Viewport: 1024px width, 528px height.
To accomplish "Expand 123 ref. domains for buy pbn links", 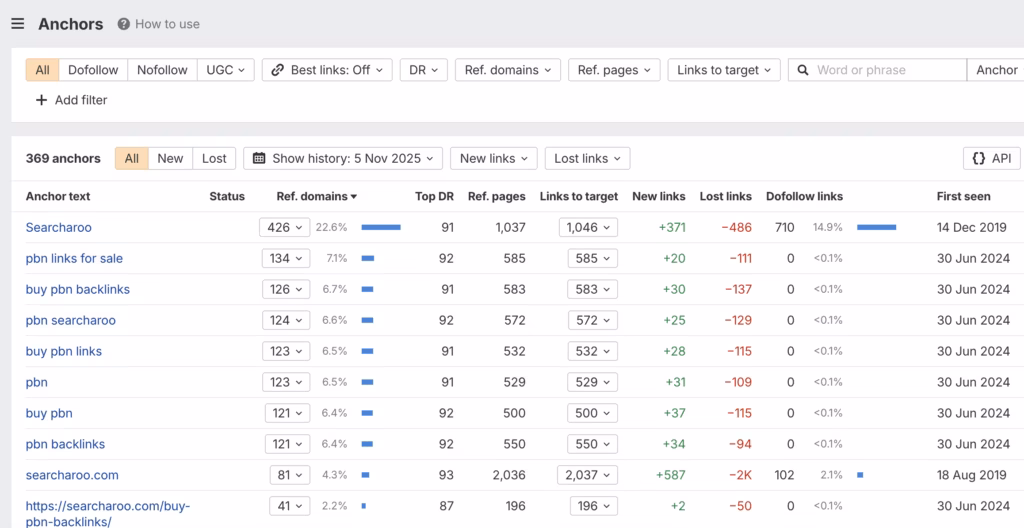I will pyautogui.click(x=286, y=351).
